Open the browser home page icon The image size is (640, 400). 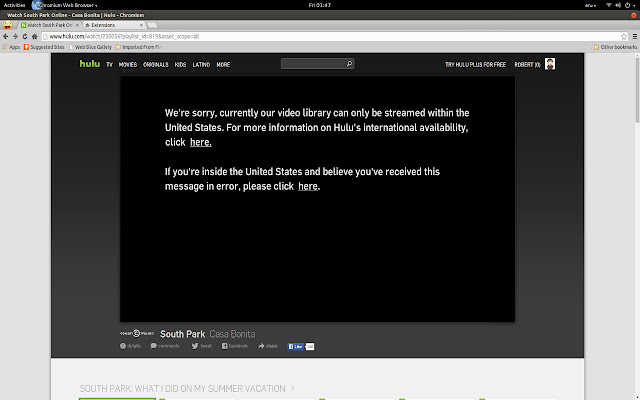[35, 36]
